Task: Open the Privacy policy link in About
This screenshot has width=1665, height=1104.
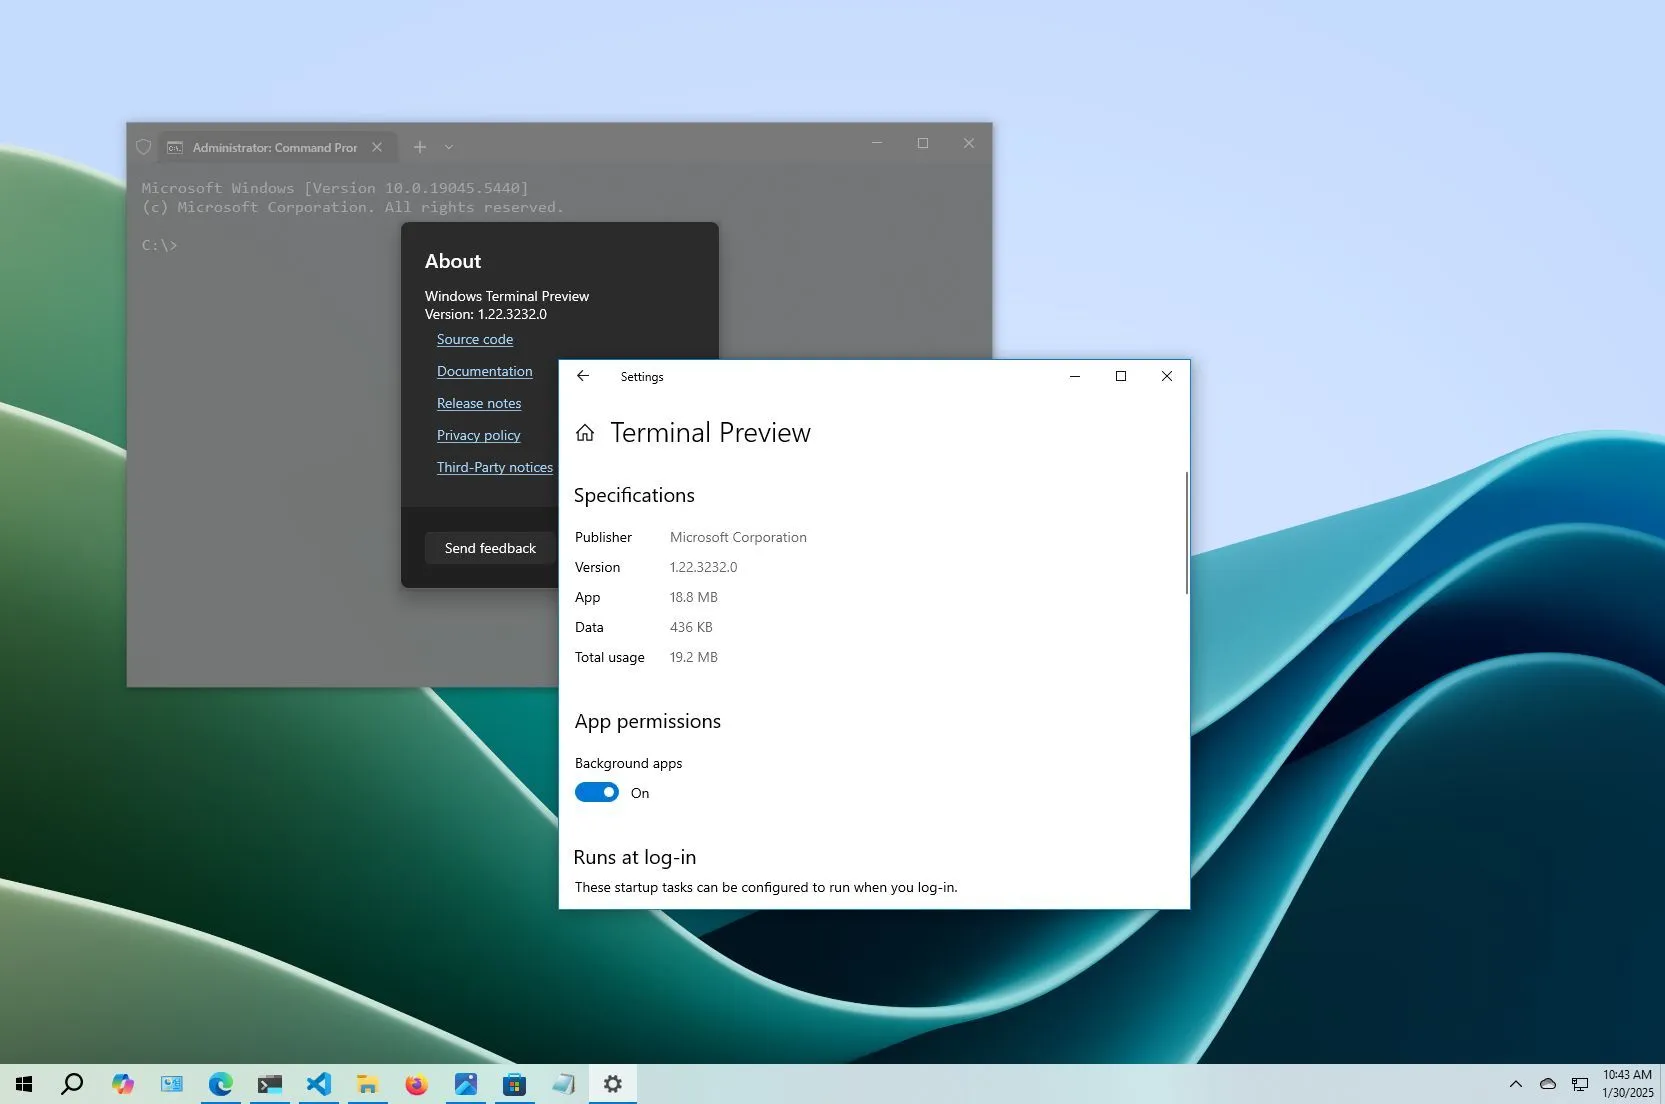Action: (x=479, y=435)
